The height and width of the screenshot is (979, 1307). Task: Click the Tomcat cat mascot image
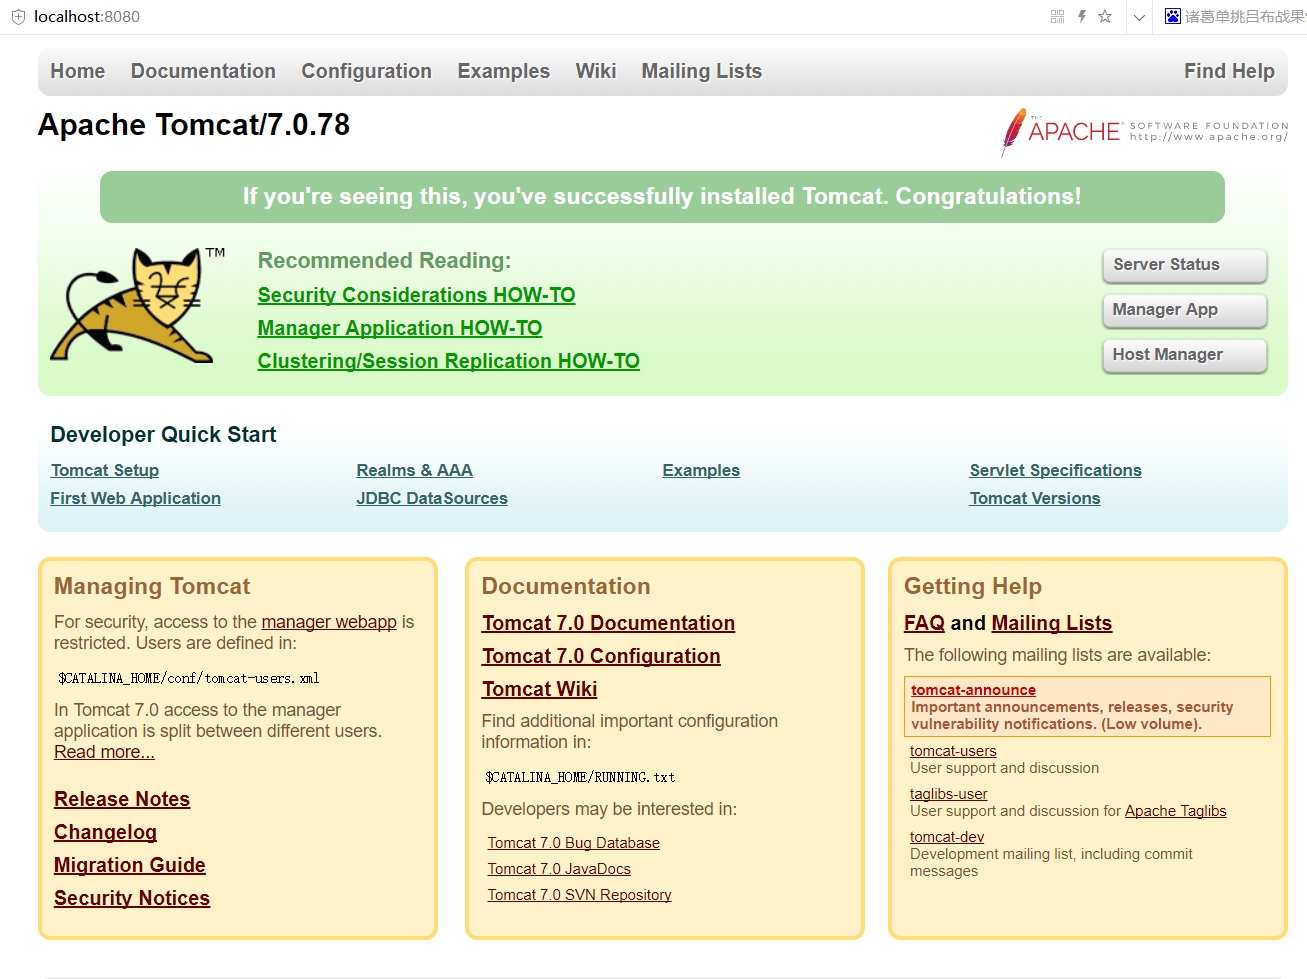click(x=138, y=305)
